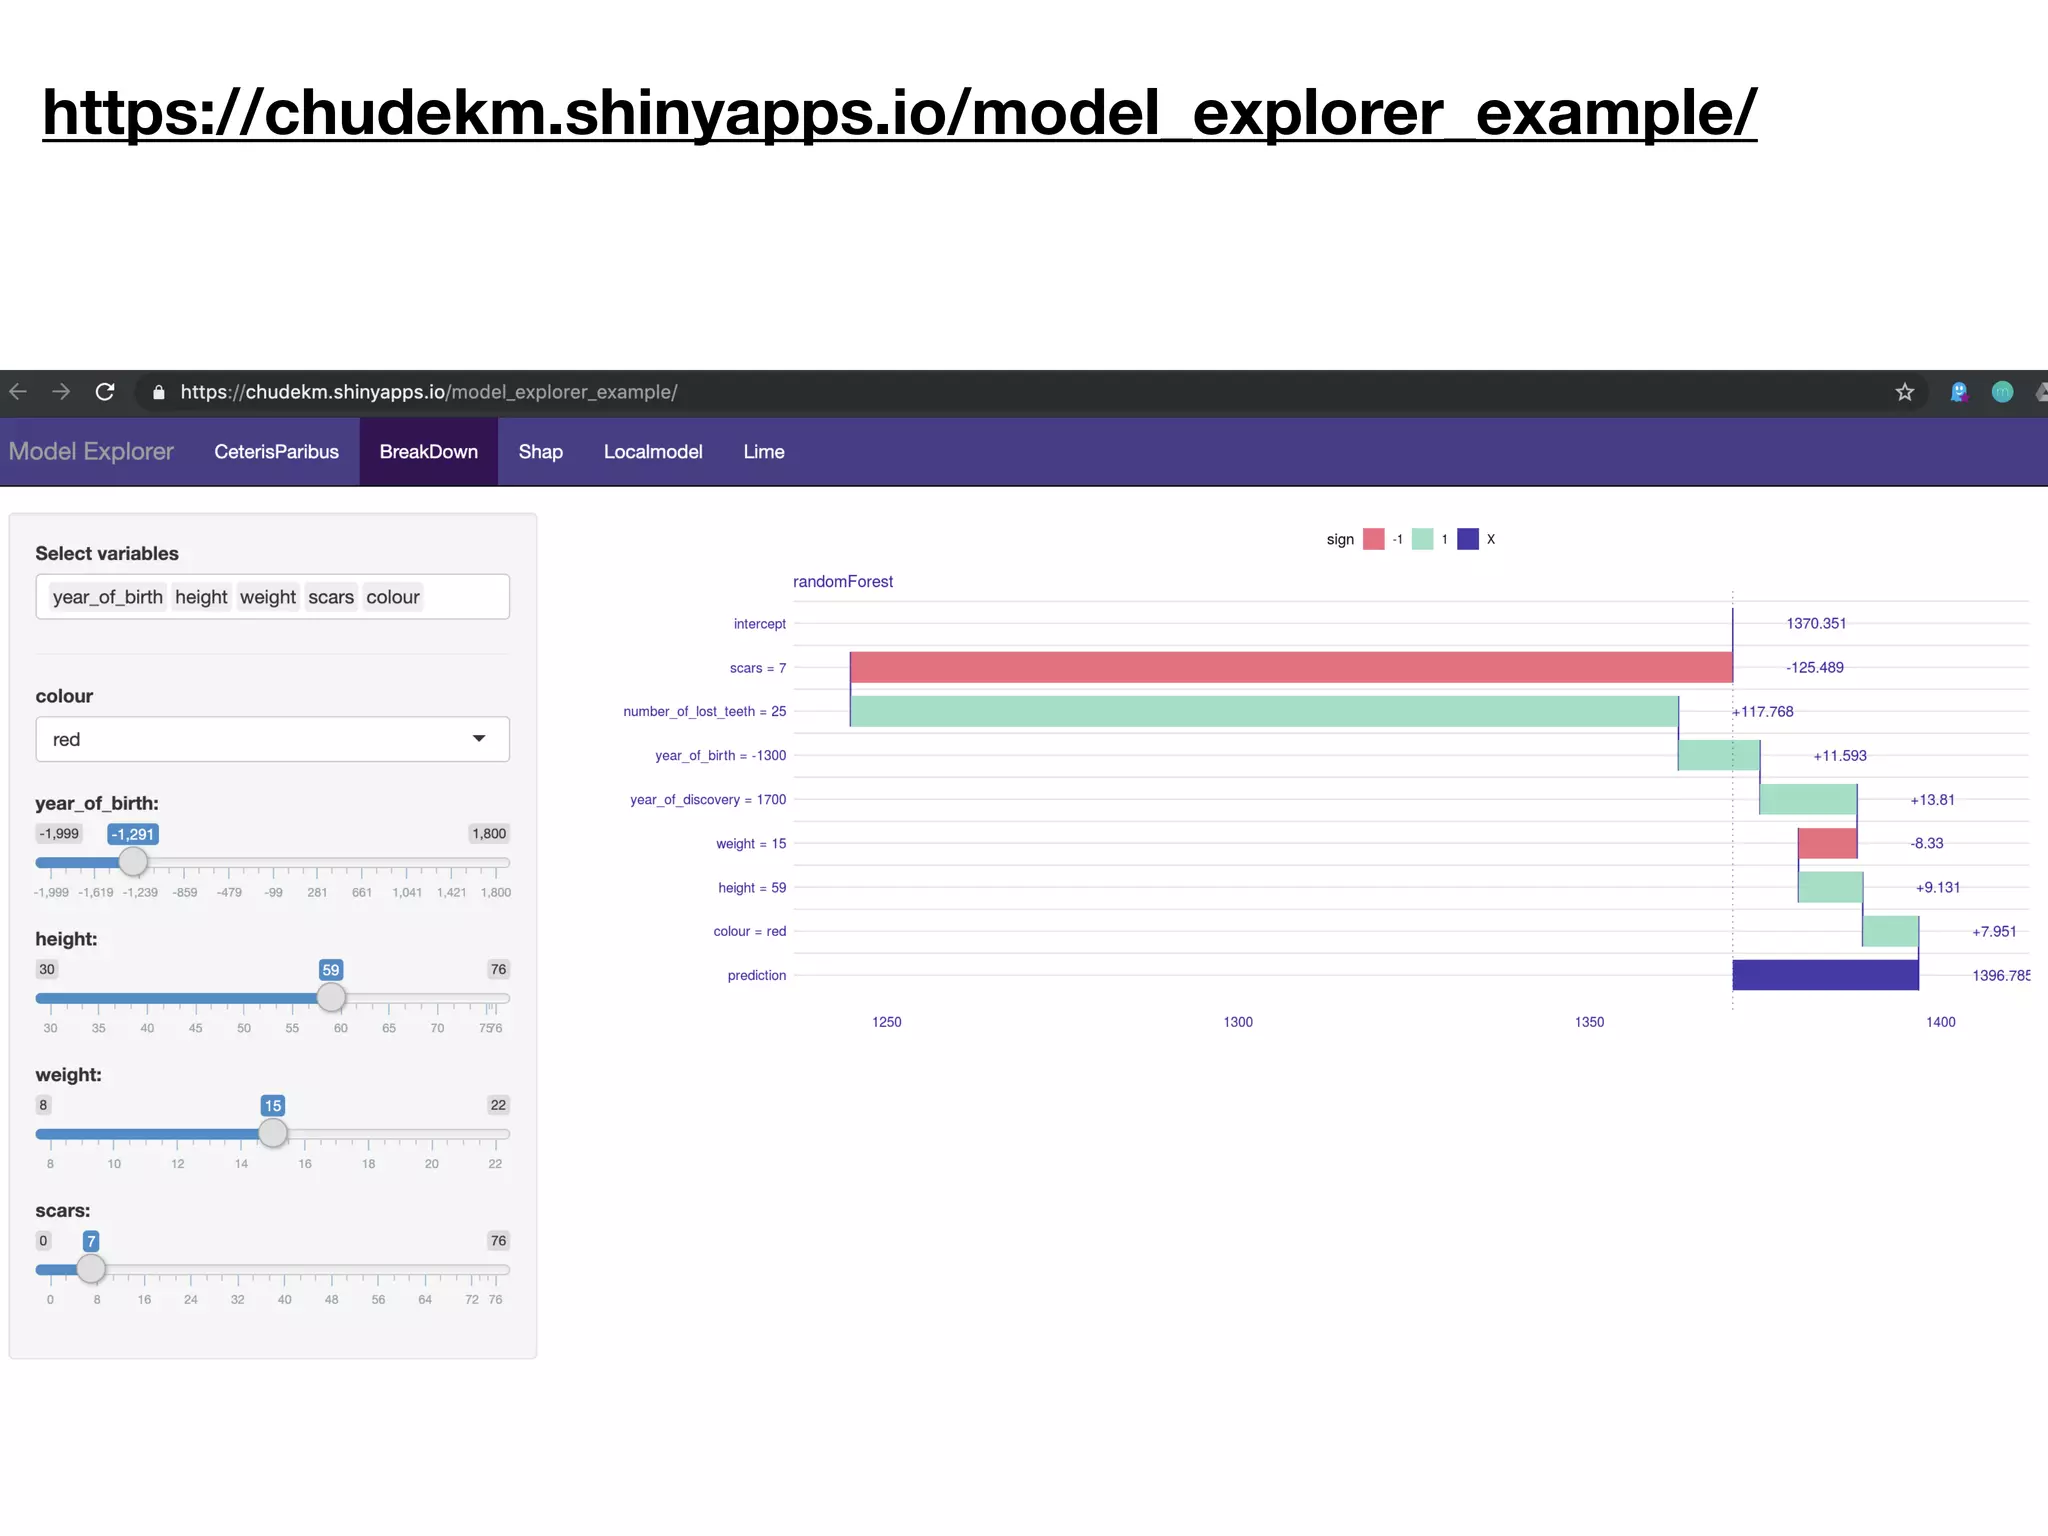Click the colour dropdown arrow
2048x1536 pixels.
point(479,739)
